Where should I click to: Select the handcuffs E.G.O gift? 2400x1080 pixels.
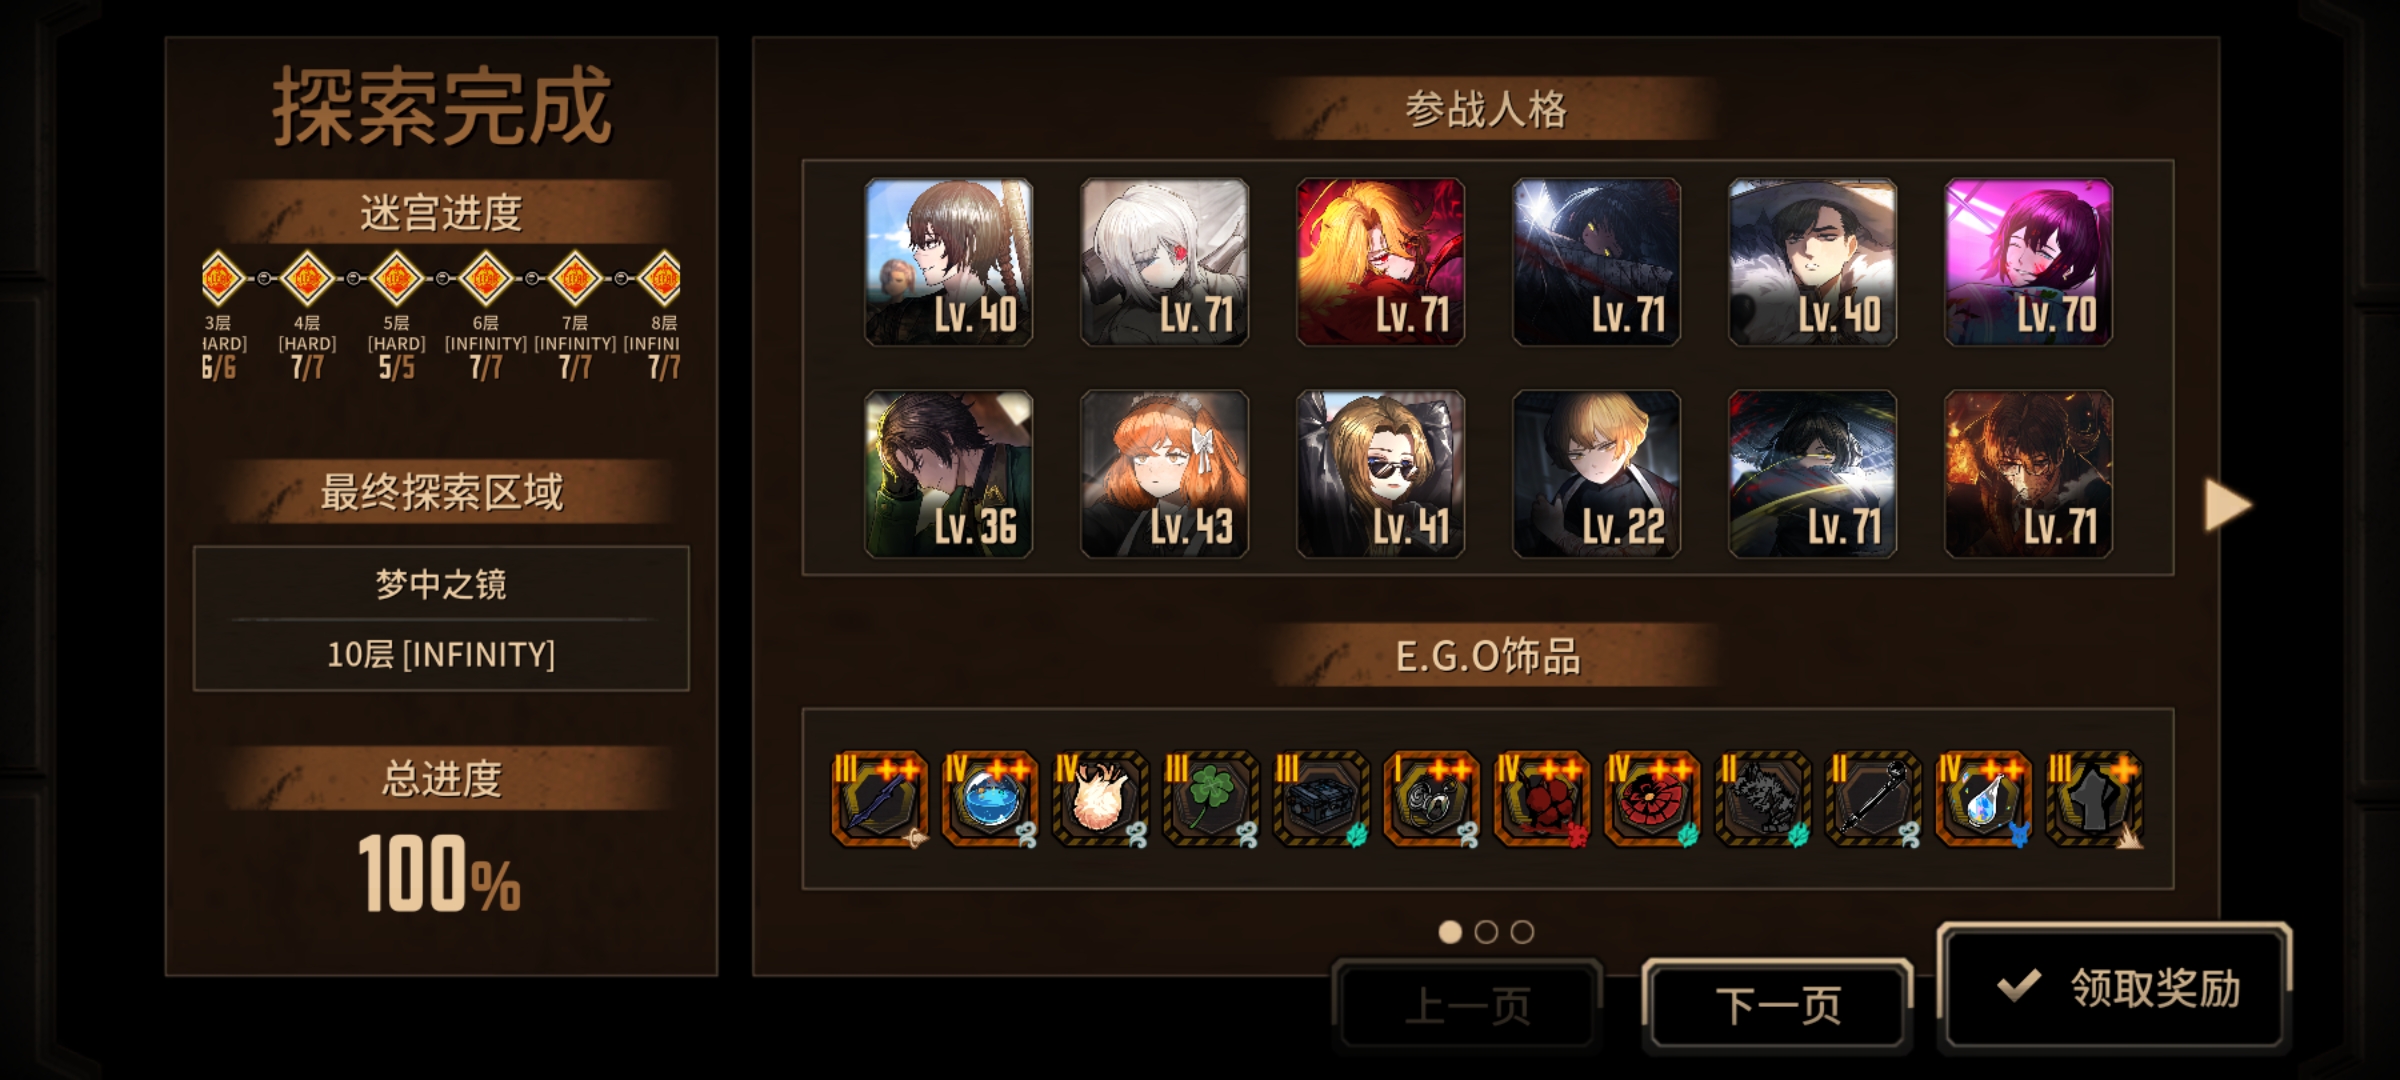pyautogui.click(x=1431, y=798)
